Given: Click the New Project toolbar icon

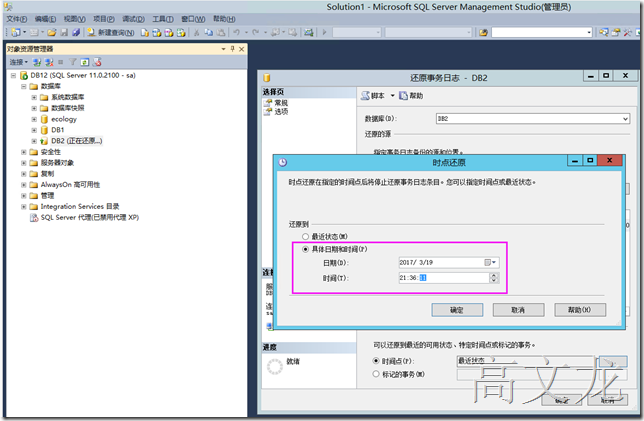Looking at the screenshot, I should coord(16,32).
